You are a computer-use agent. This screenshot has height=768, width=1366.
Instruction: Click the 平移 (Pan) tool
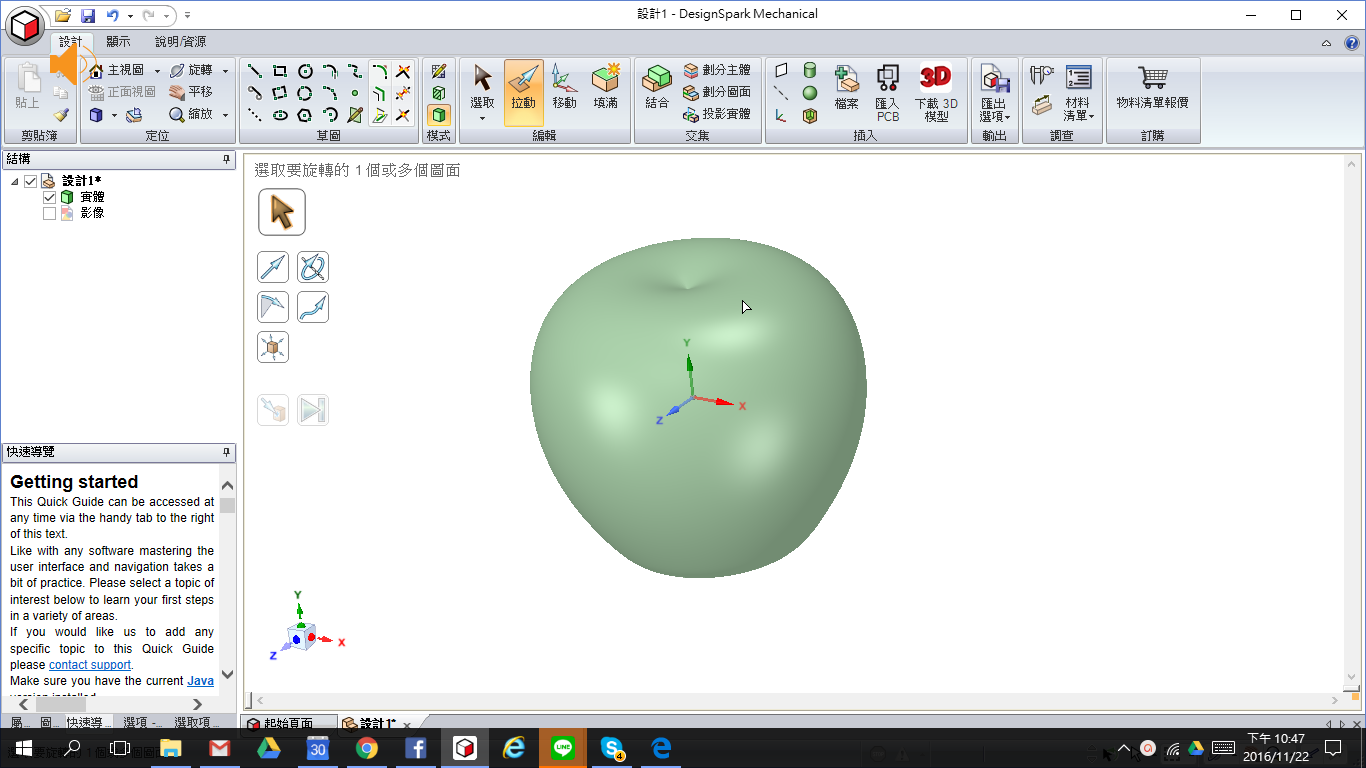191,92
